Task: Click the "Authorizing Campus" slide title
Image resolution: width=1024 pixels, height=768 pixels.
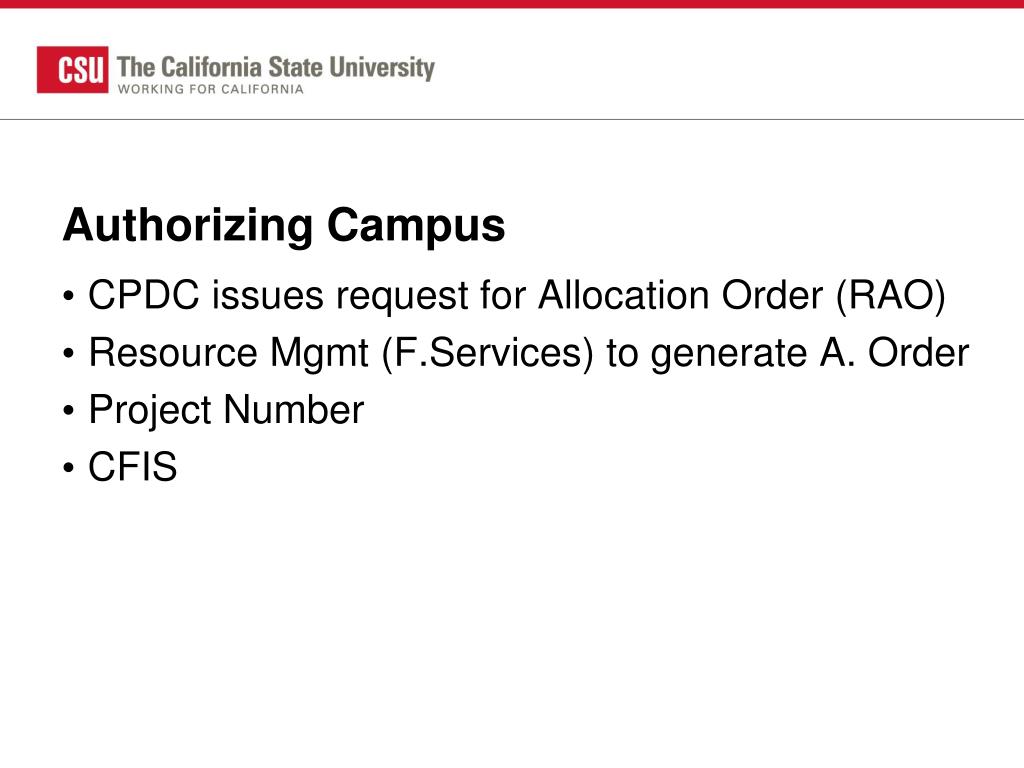Action: click(283, 226)
